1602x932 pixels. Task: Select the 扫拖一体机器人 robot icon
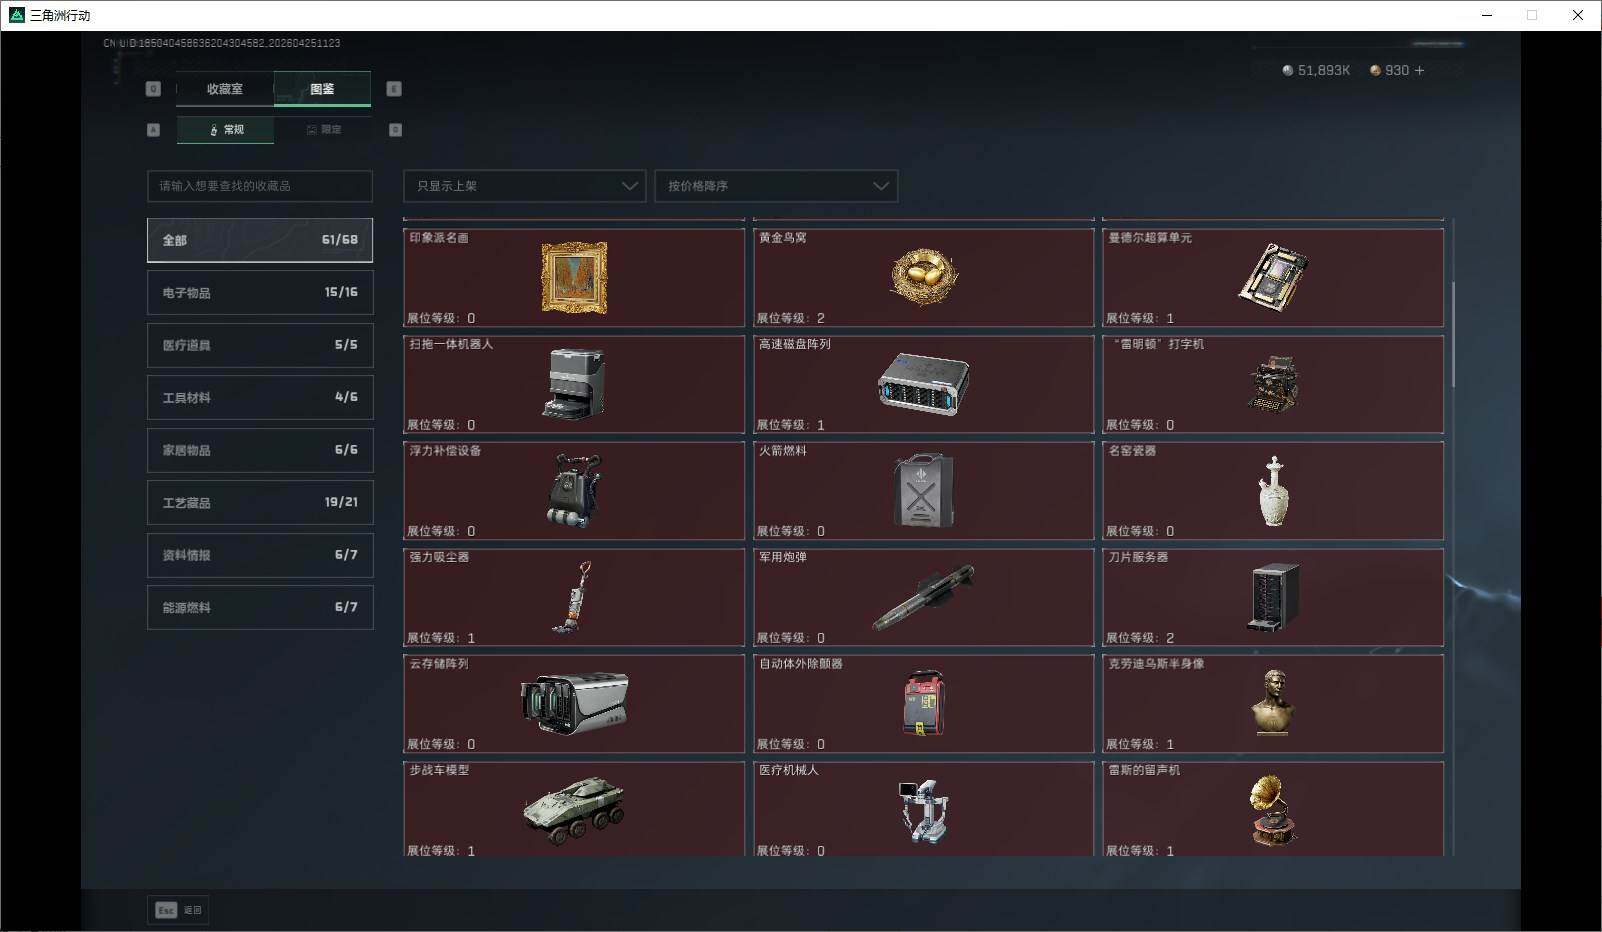click(574, 383)
